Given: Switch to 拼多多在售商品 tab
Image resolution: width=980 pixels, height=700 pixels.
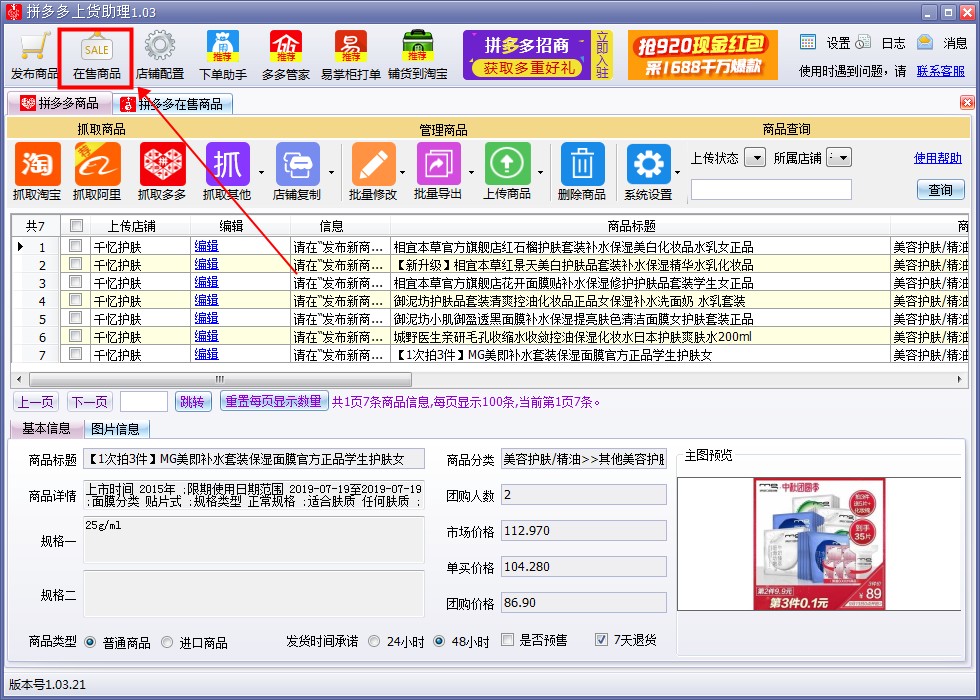Looking at the screenshot, I should coord(172,104).
